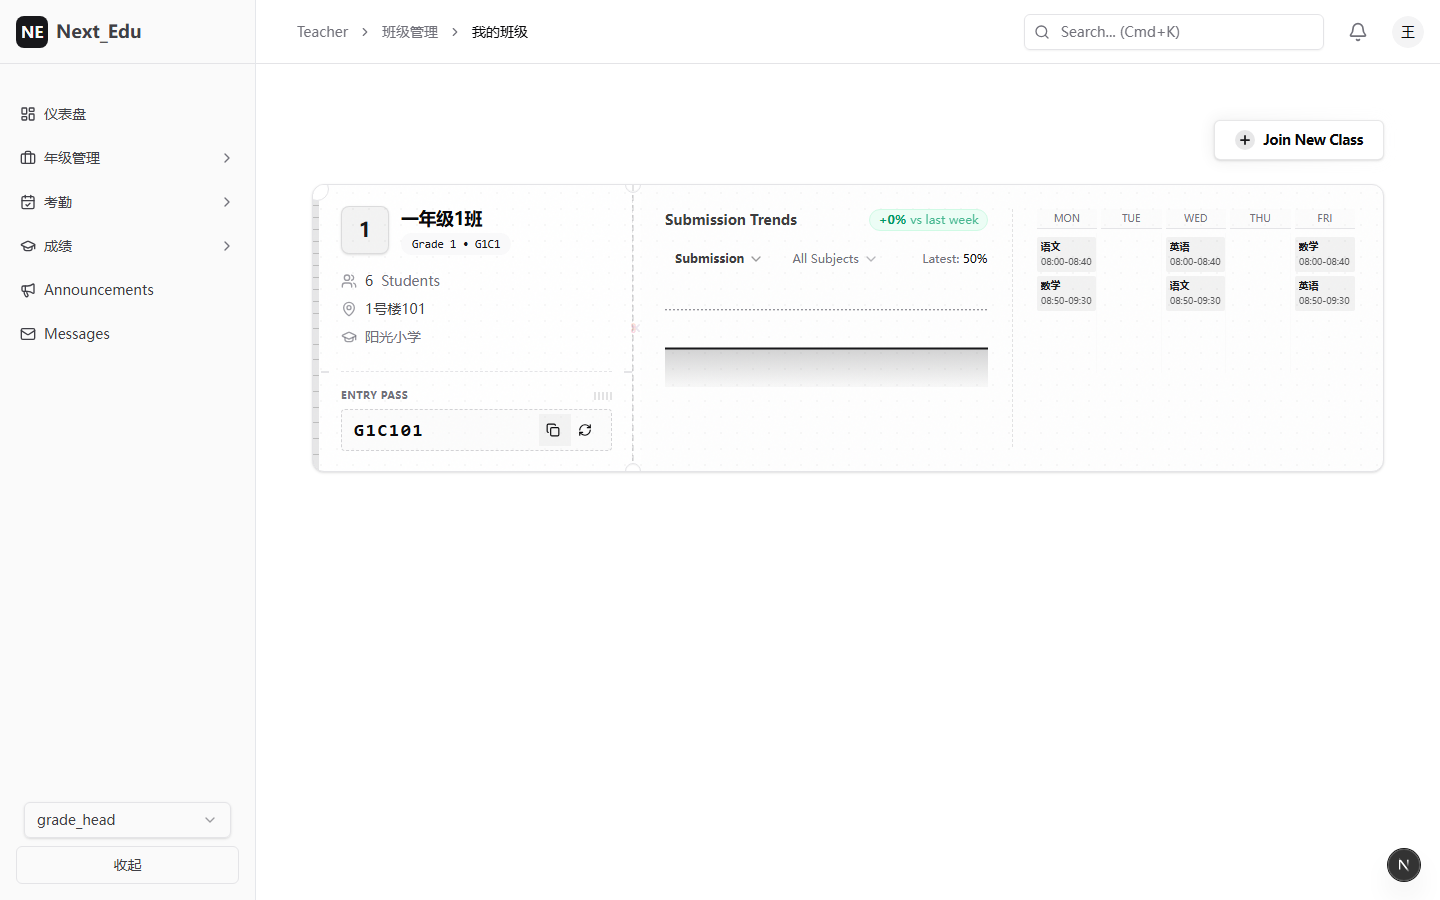Open the 仪表盘 dashboard menu item
This screenshot has height=900, width=1440.
coord(127,114)
